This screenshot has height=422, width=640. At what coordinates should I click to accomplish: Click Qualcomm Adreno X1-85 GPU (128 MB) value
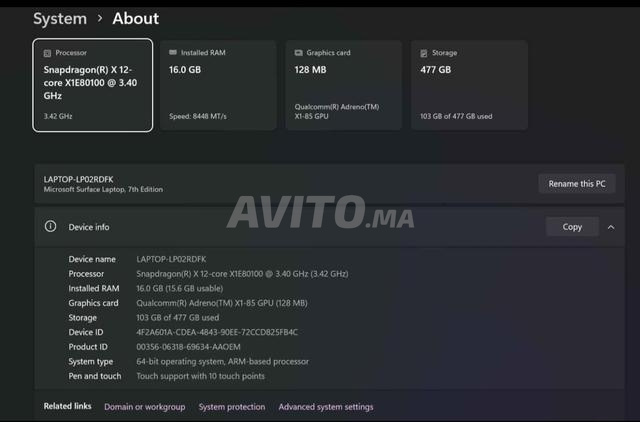point(222,303)
